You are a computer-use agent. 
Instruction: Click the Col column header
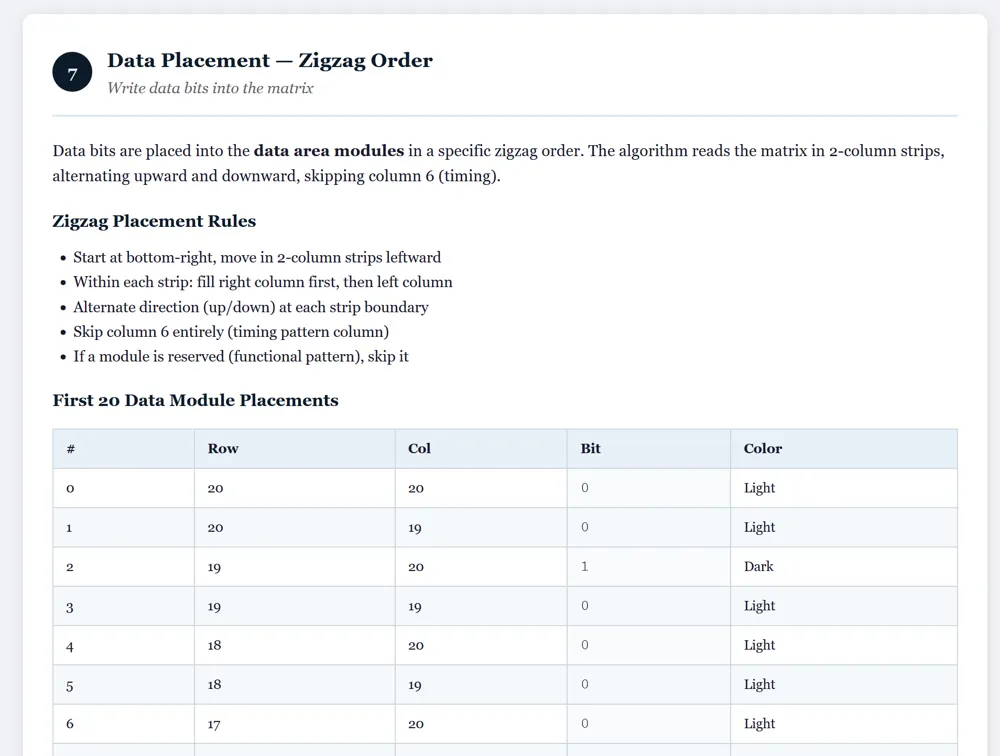coord(481,448)
